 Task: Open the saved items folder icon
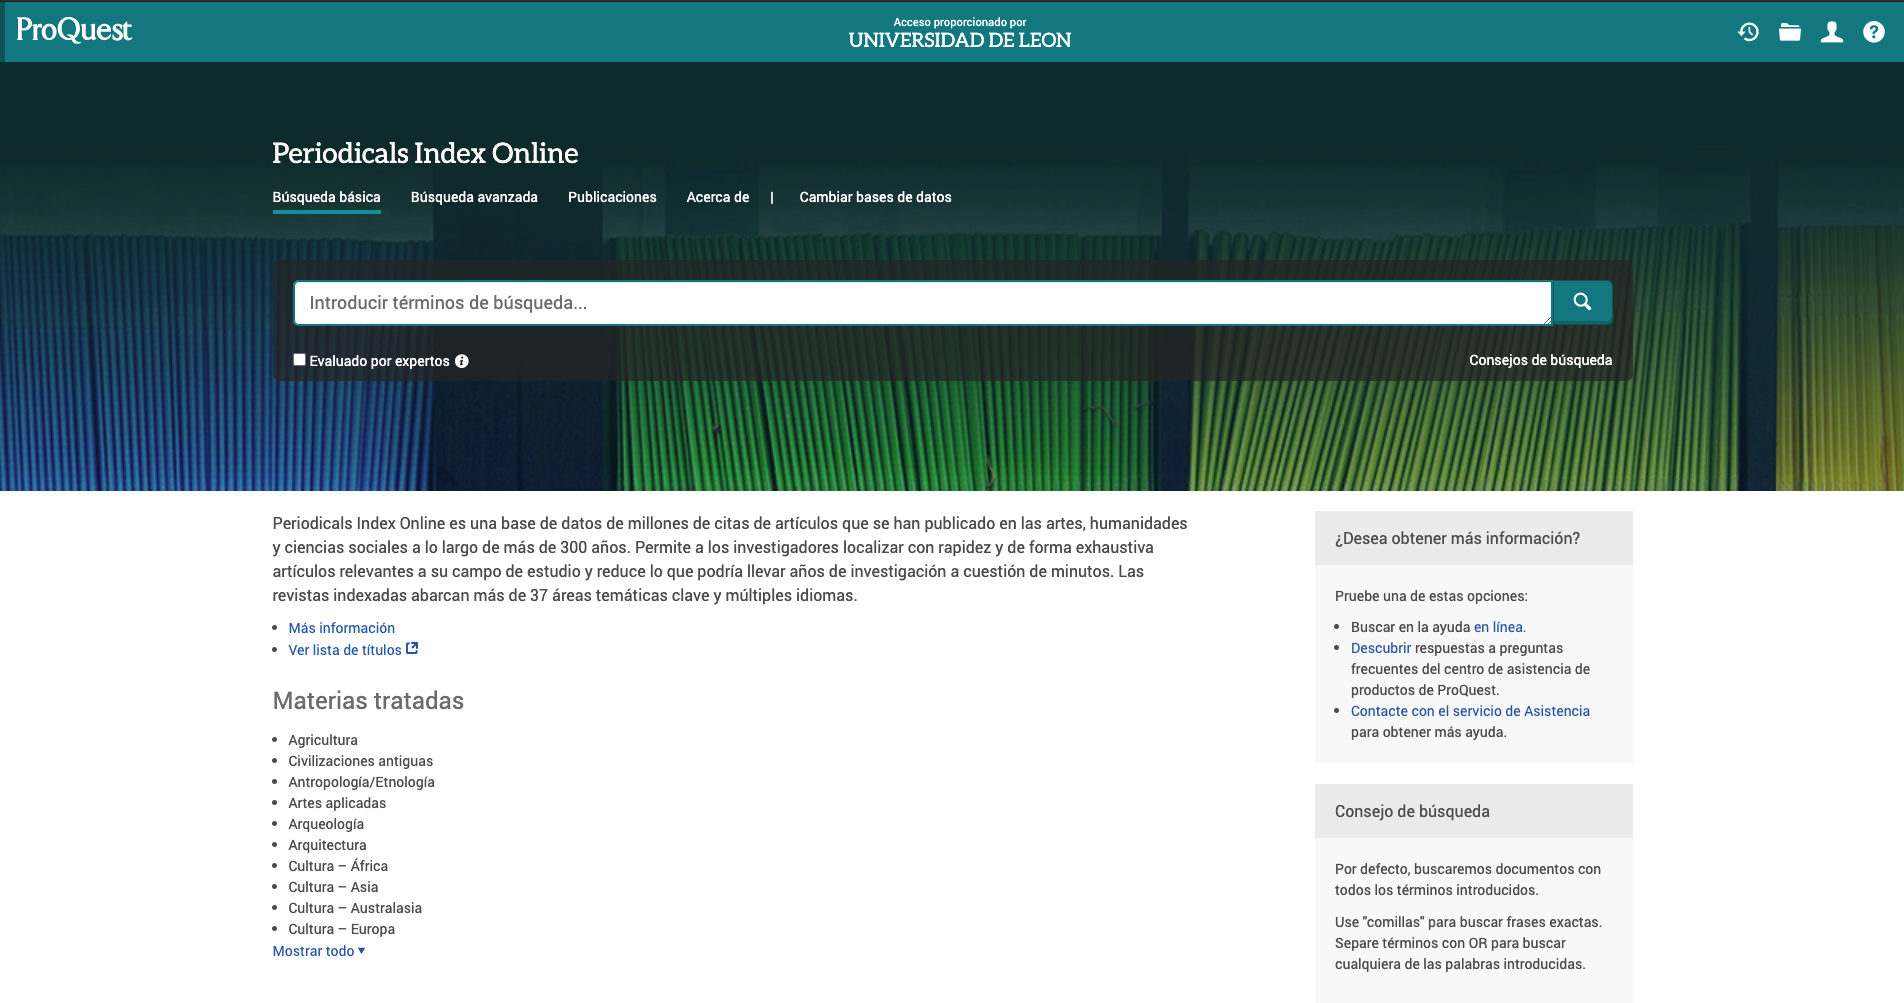pyautogui.click(x=1790, y=32)
